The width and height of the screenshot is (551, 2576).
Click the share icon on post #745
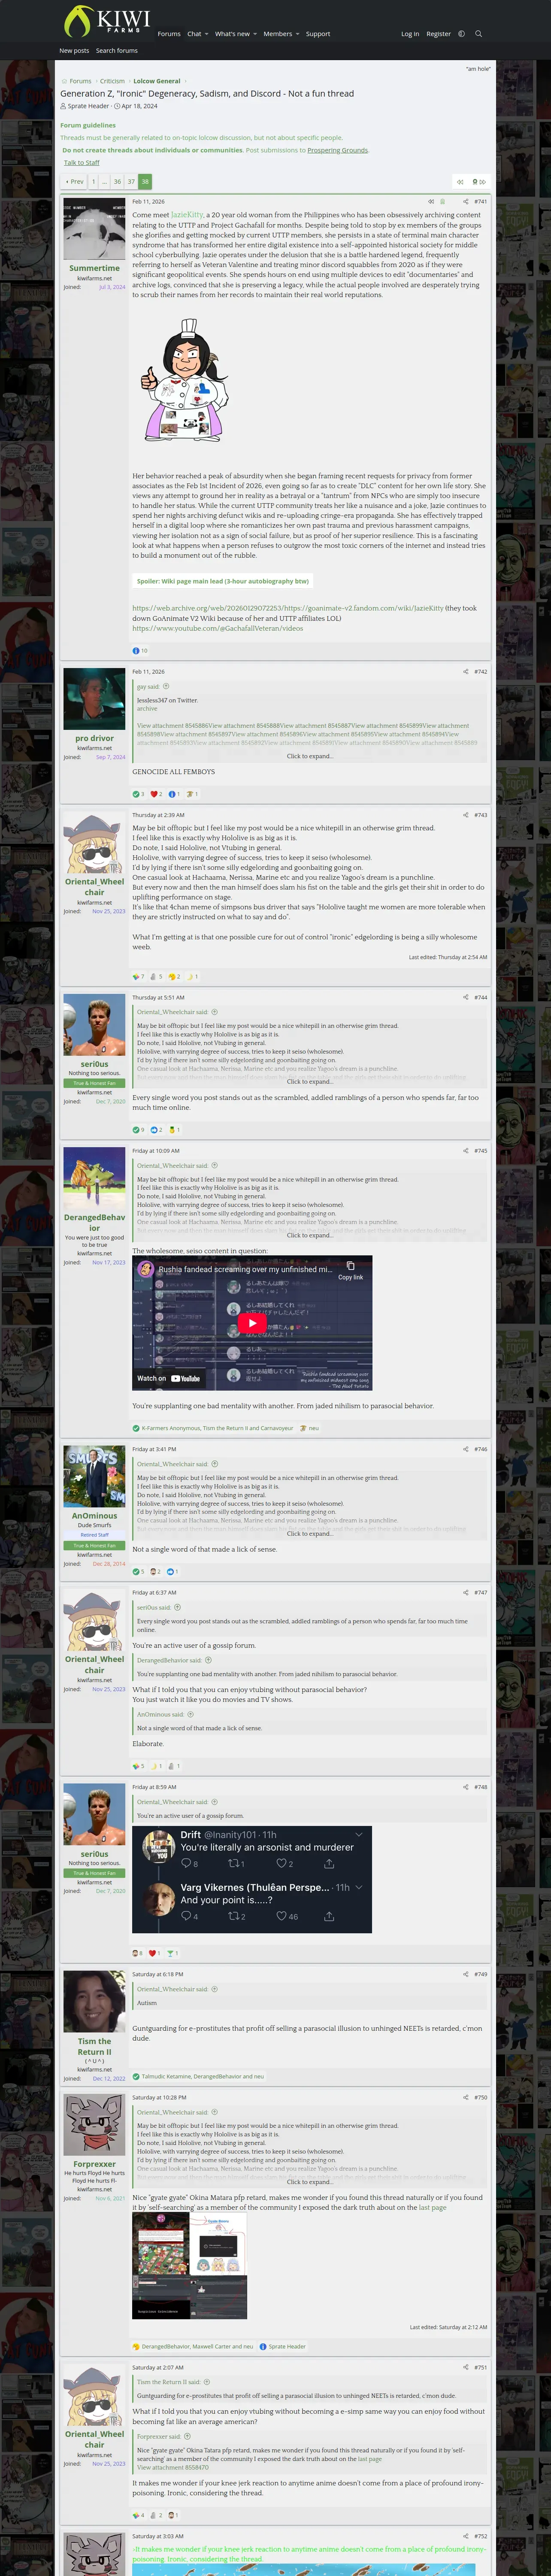click(465, 1151)
